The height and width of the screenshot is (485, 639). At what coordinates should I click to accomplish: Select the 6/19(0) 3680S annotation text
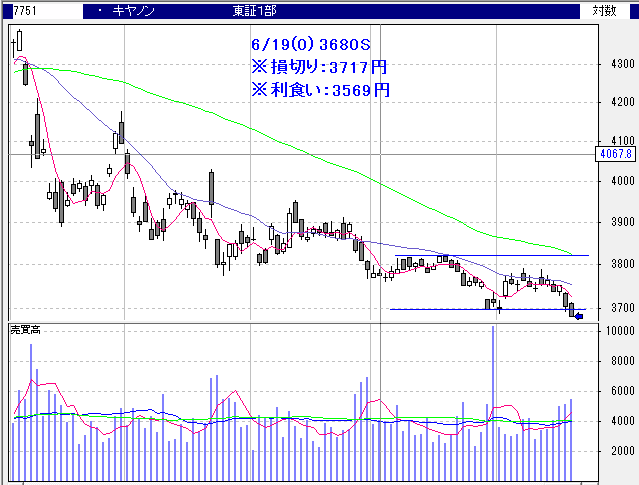311,45
